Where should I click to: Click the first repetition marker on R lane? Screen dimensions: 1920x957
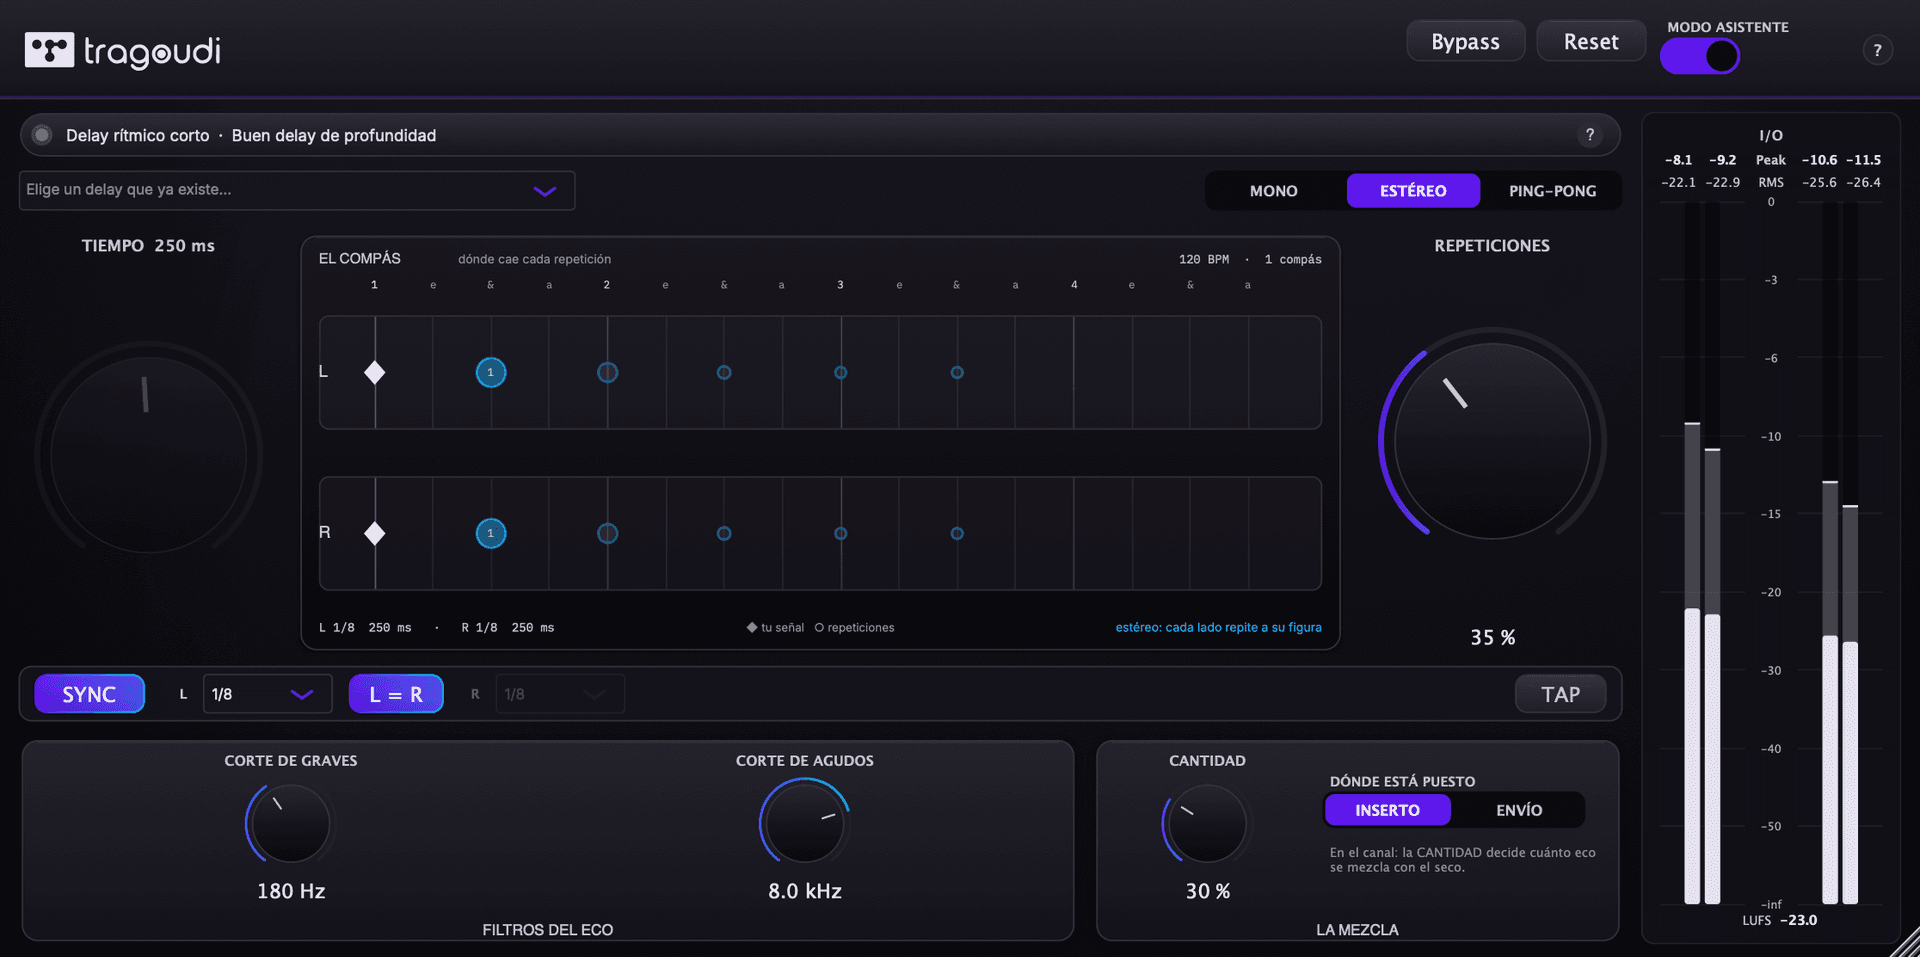tap(491, 533)
